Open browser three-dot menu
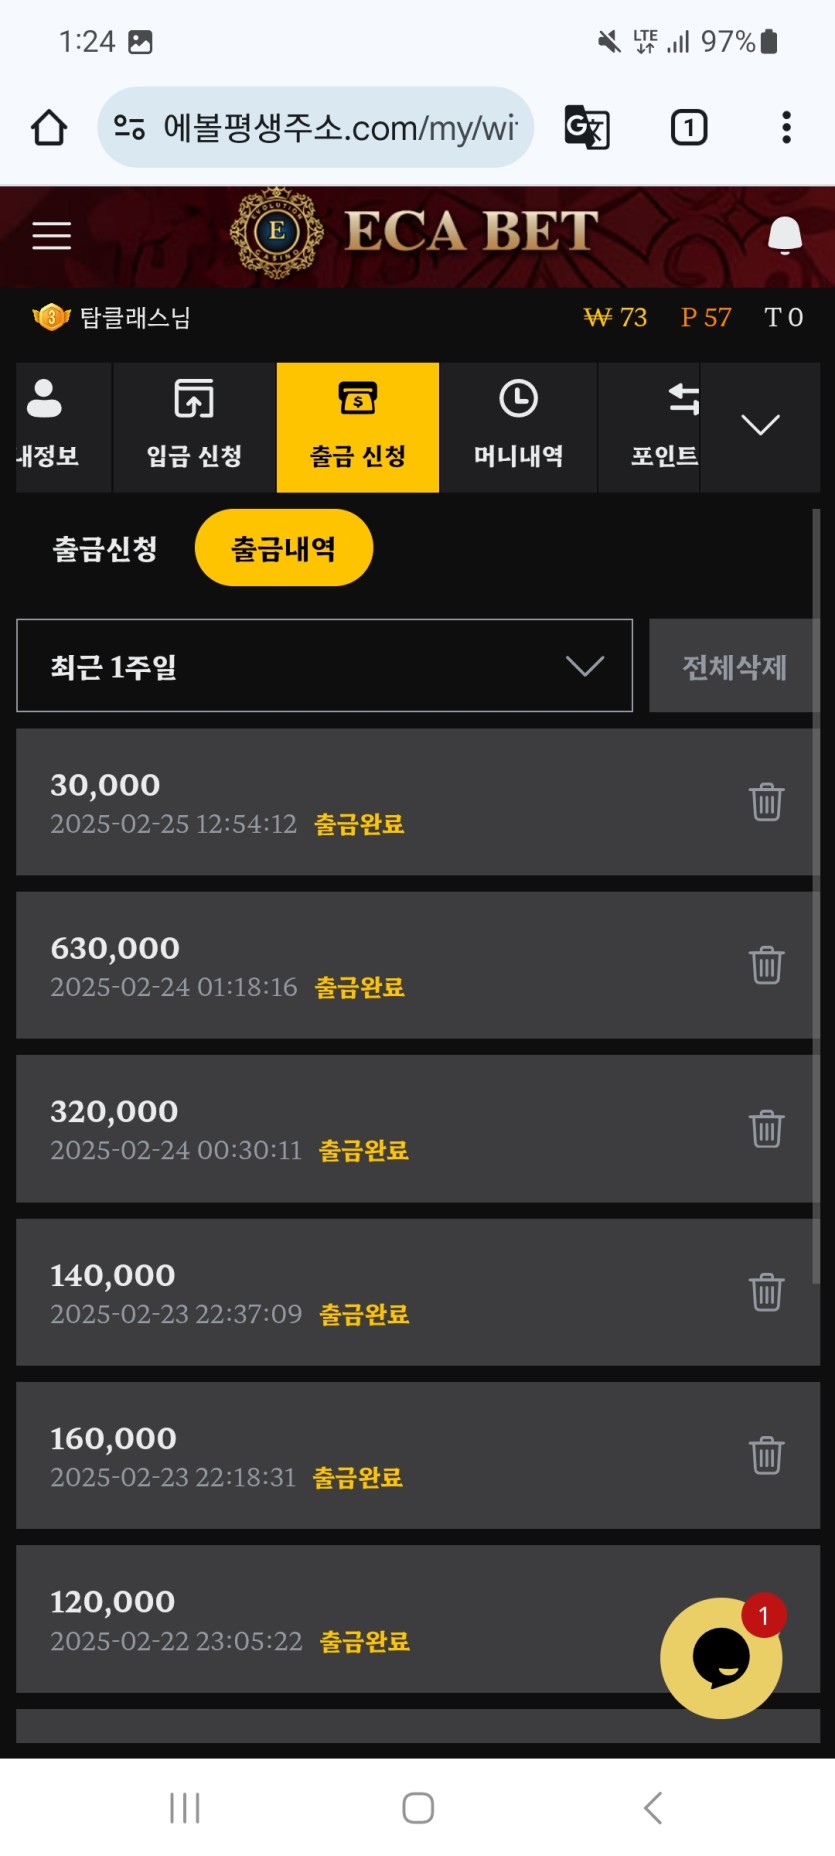835x1856 pixels. click(787, 128)
